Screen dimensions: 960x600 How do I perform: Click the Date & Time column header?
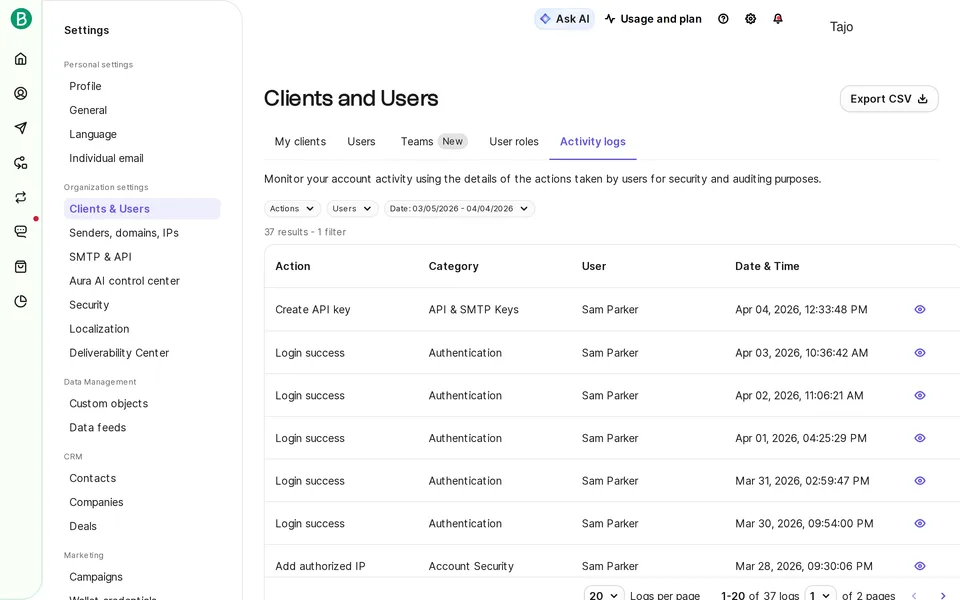767,266
